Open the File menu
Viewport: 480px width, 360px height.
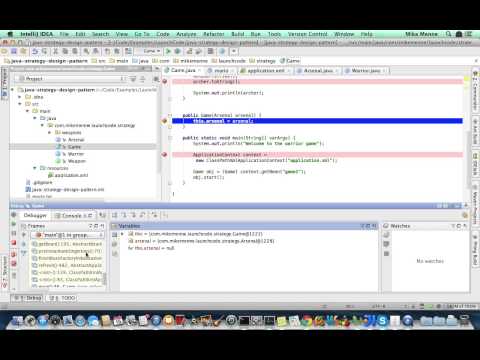pyautogui.click(x=64, y=34)
